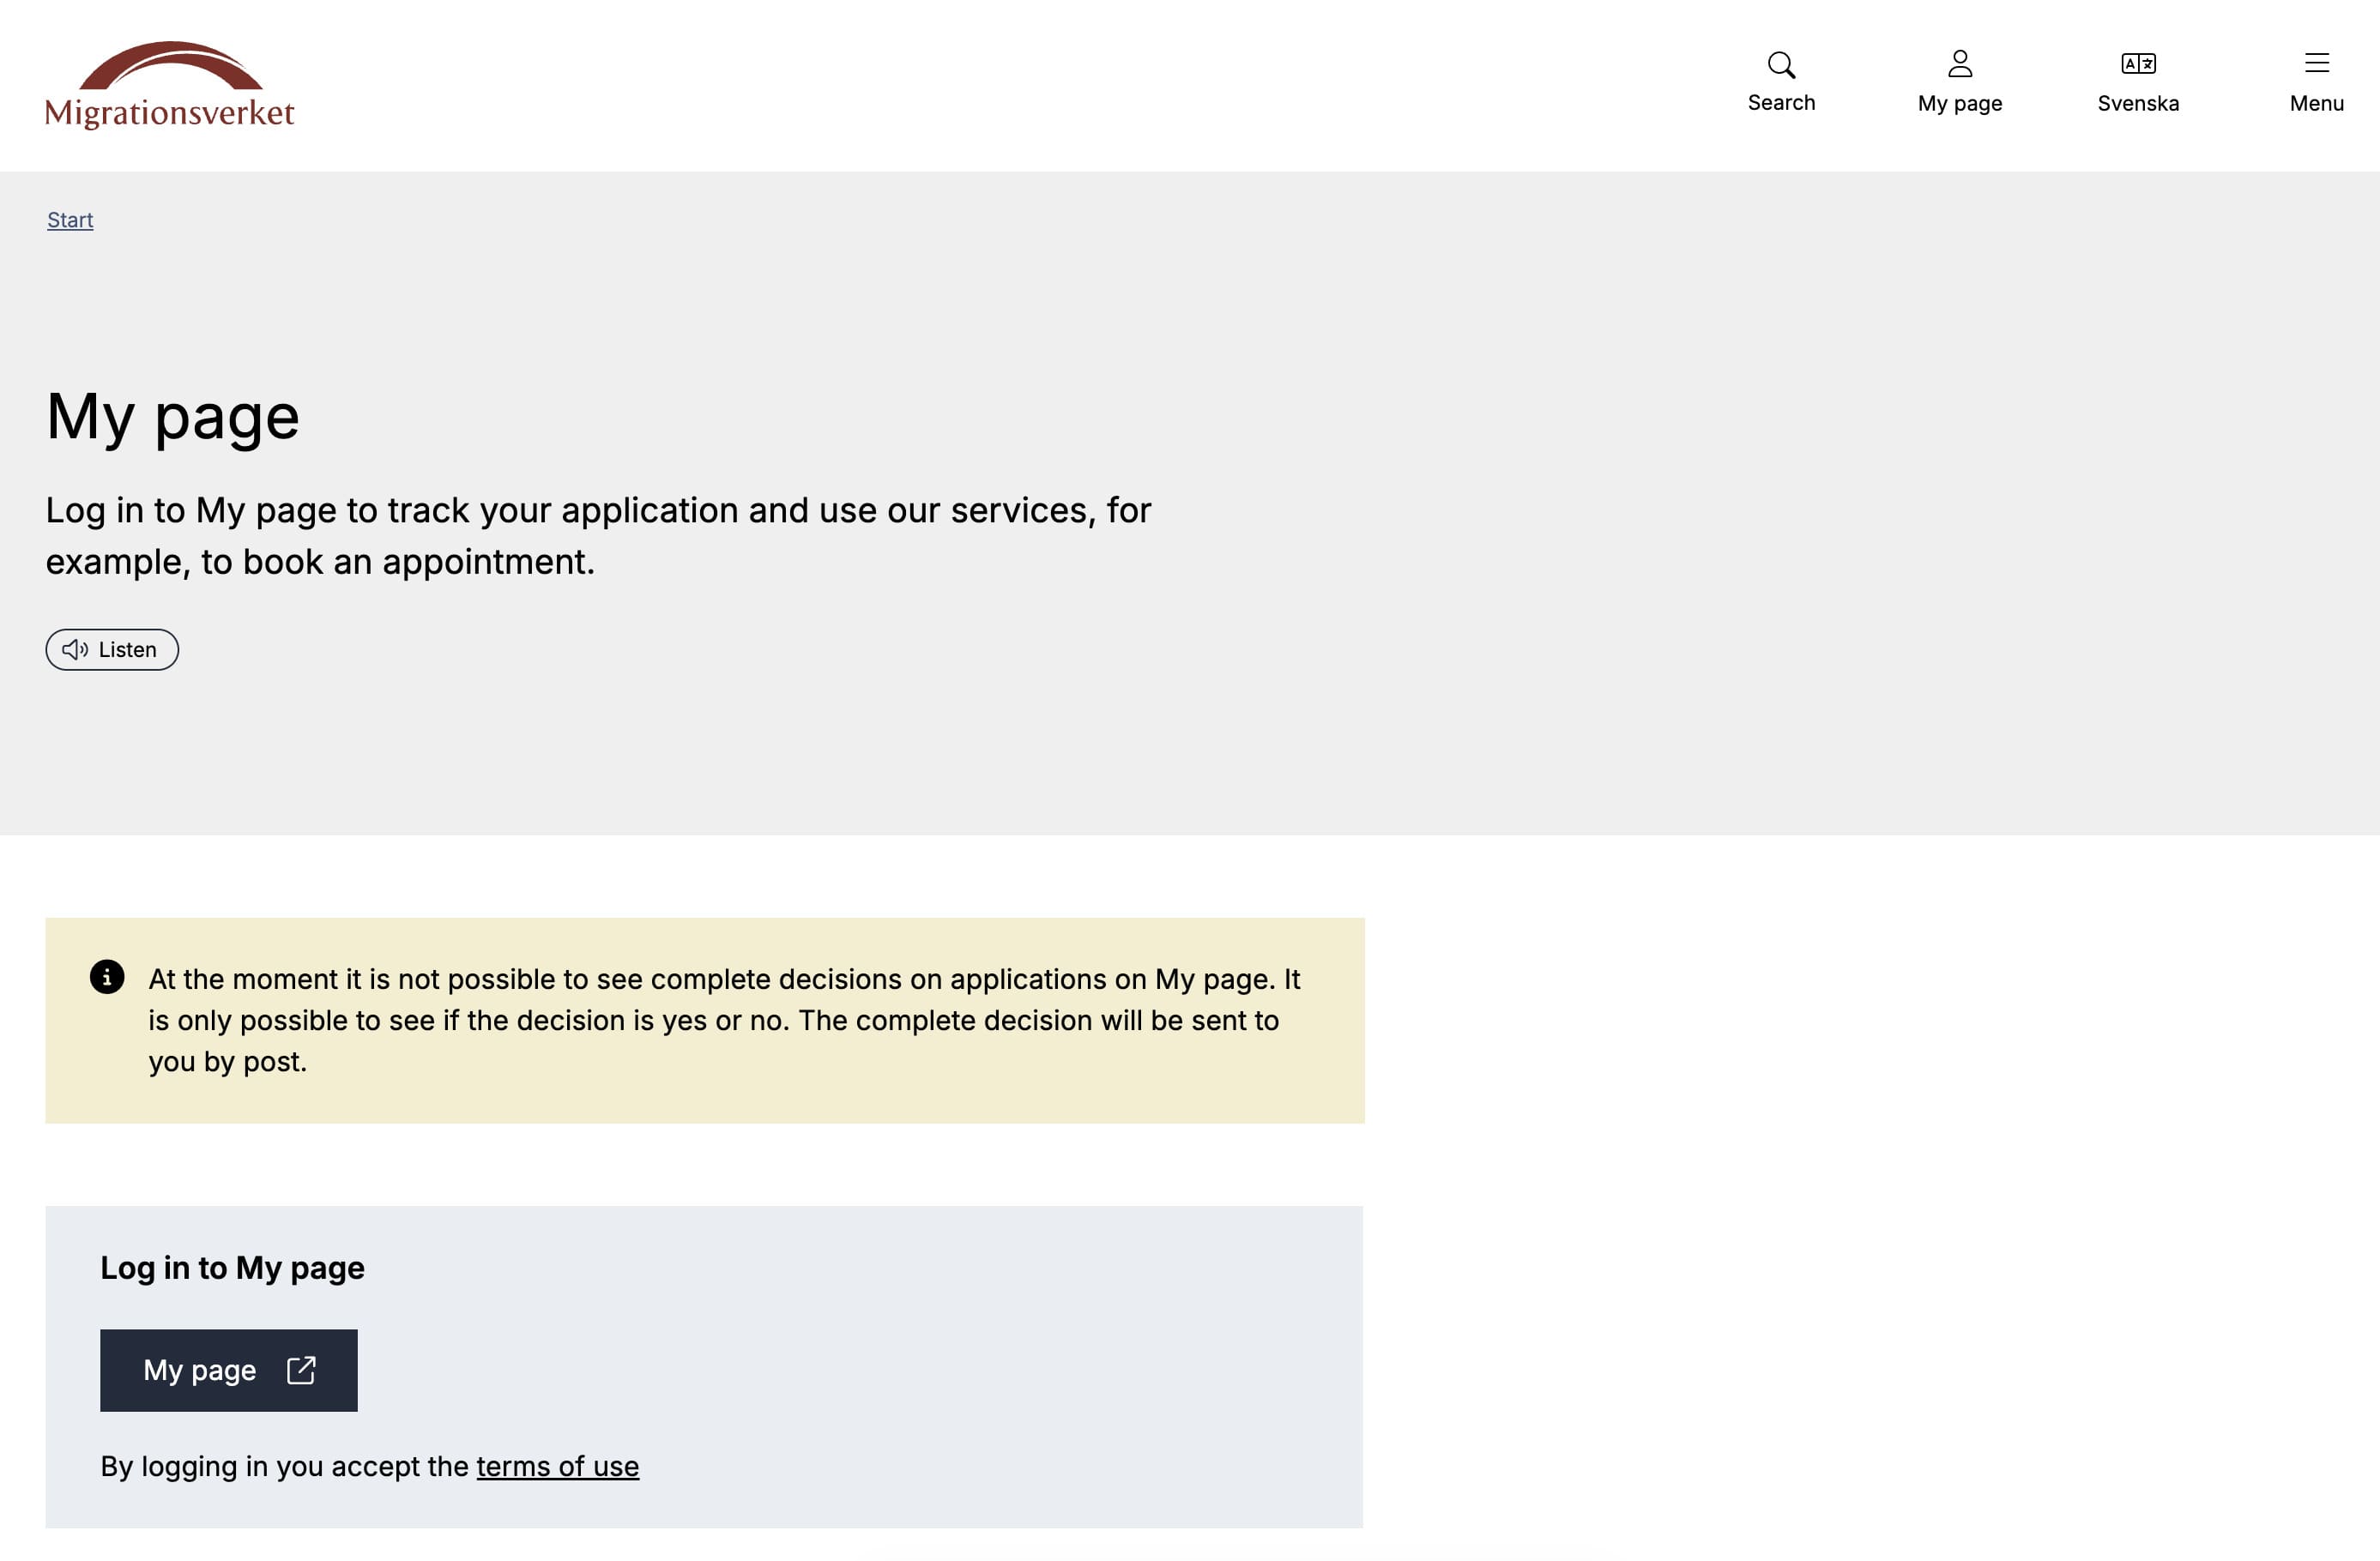The width and height of the screenshot is (2380, 1561).
Task: Click the speaker icon in Listen button
Action: click(x=75, y=650)
